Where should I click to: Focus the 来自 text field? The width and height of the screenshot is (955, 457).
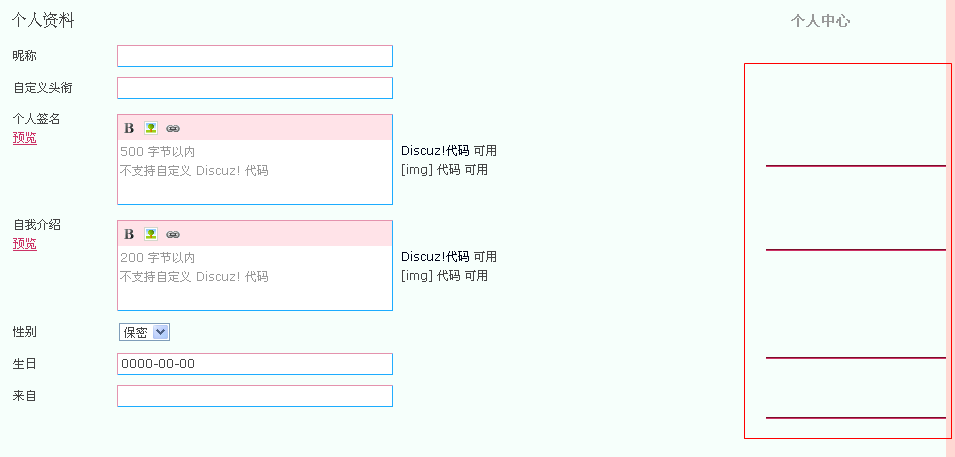pos(255,396)
